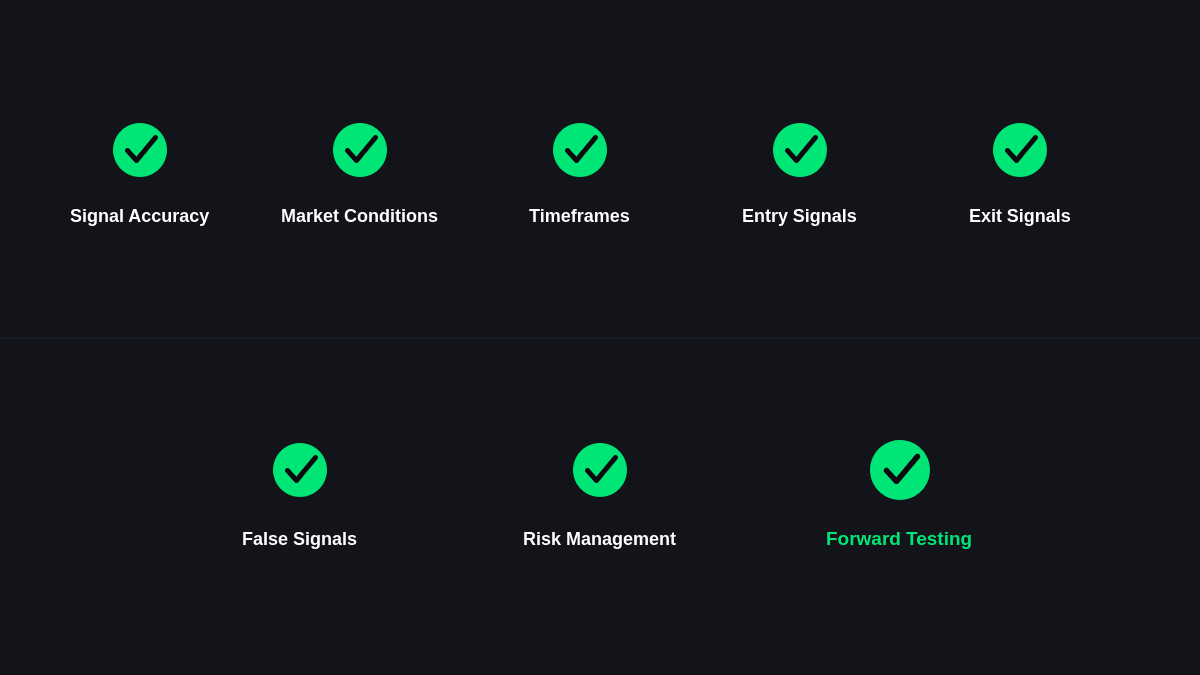Open the Risk Management label
The height and width of the screenshot is (675, 1200).
click(x=599, y=539)
